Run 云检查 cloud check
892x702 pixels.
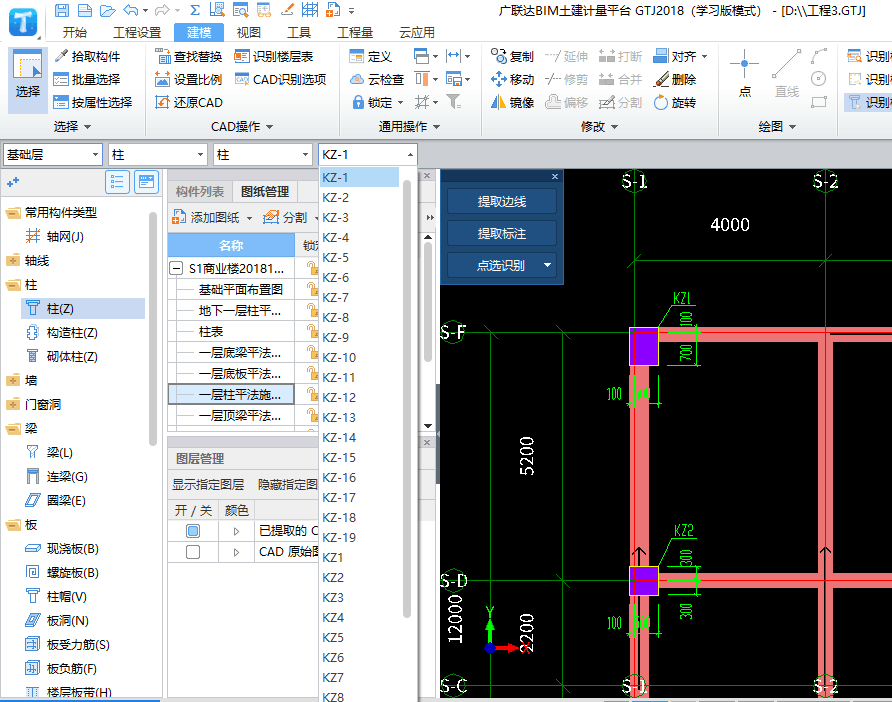coord(377,80)
